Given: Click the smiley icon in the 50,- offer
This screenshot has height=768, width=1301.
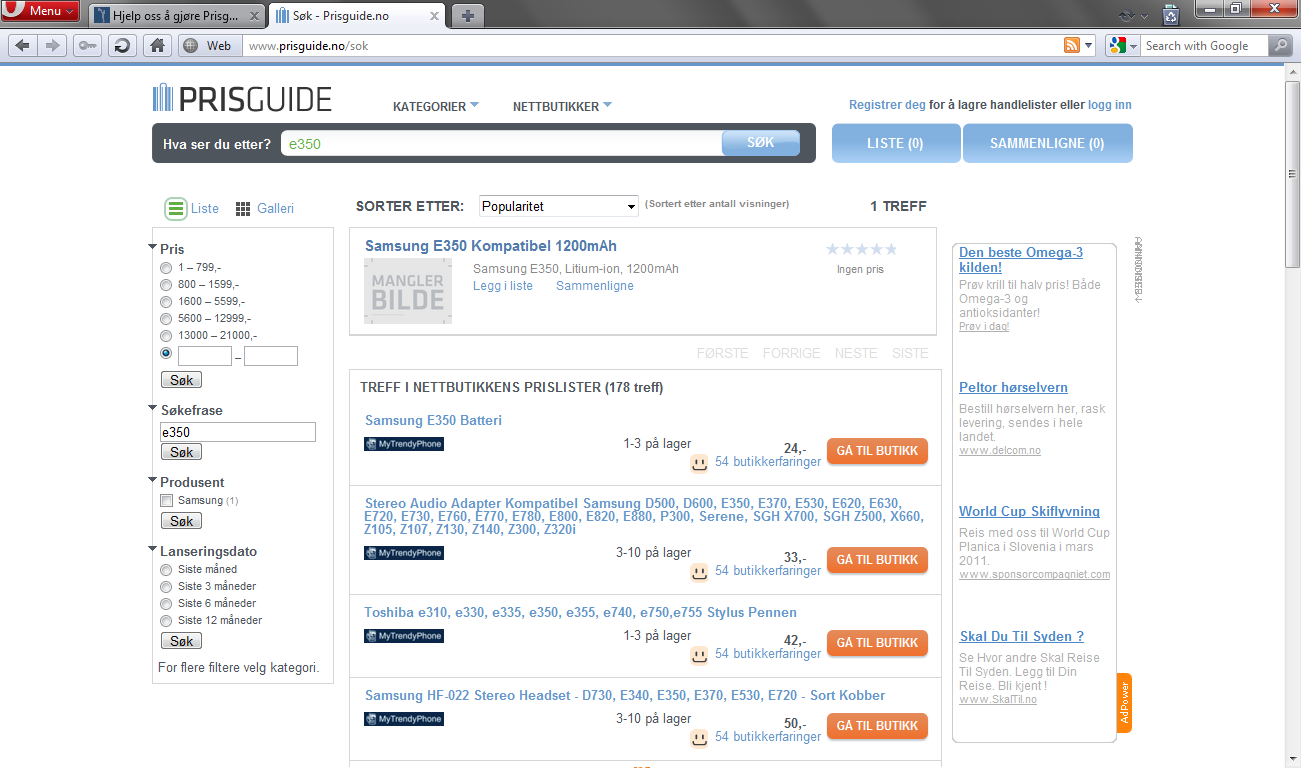Looking at the screenshot, I should (699, 738).
